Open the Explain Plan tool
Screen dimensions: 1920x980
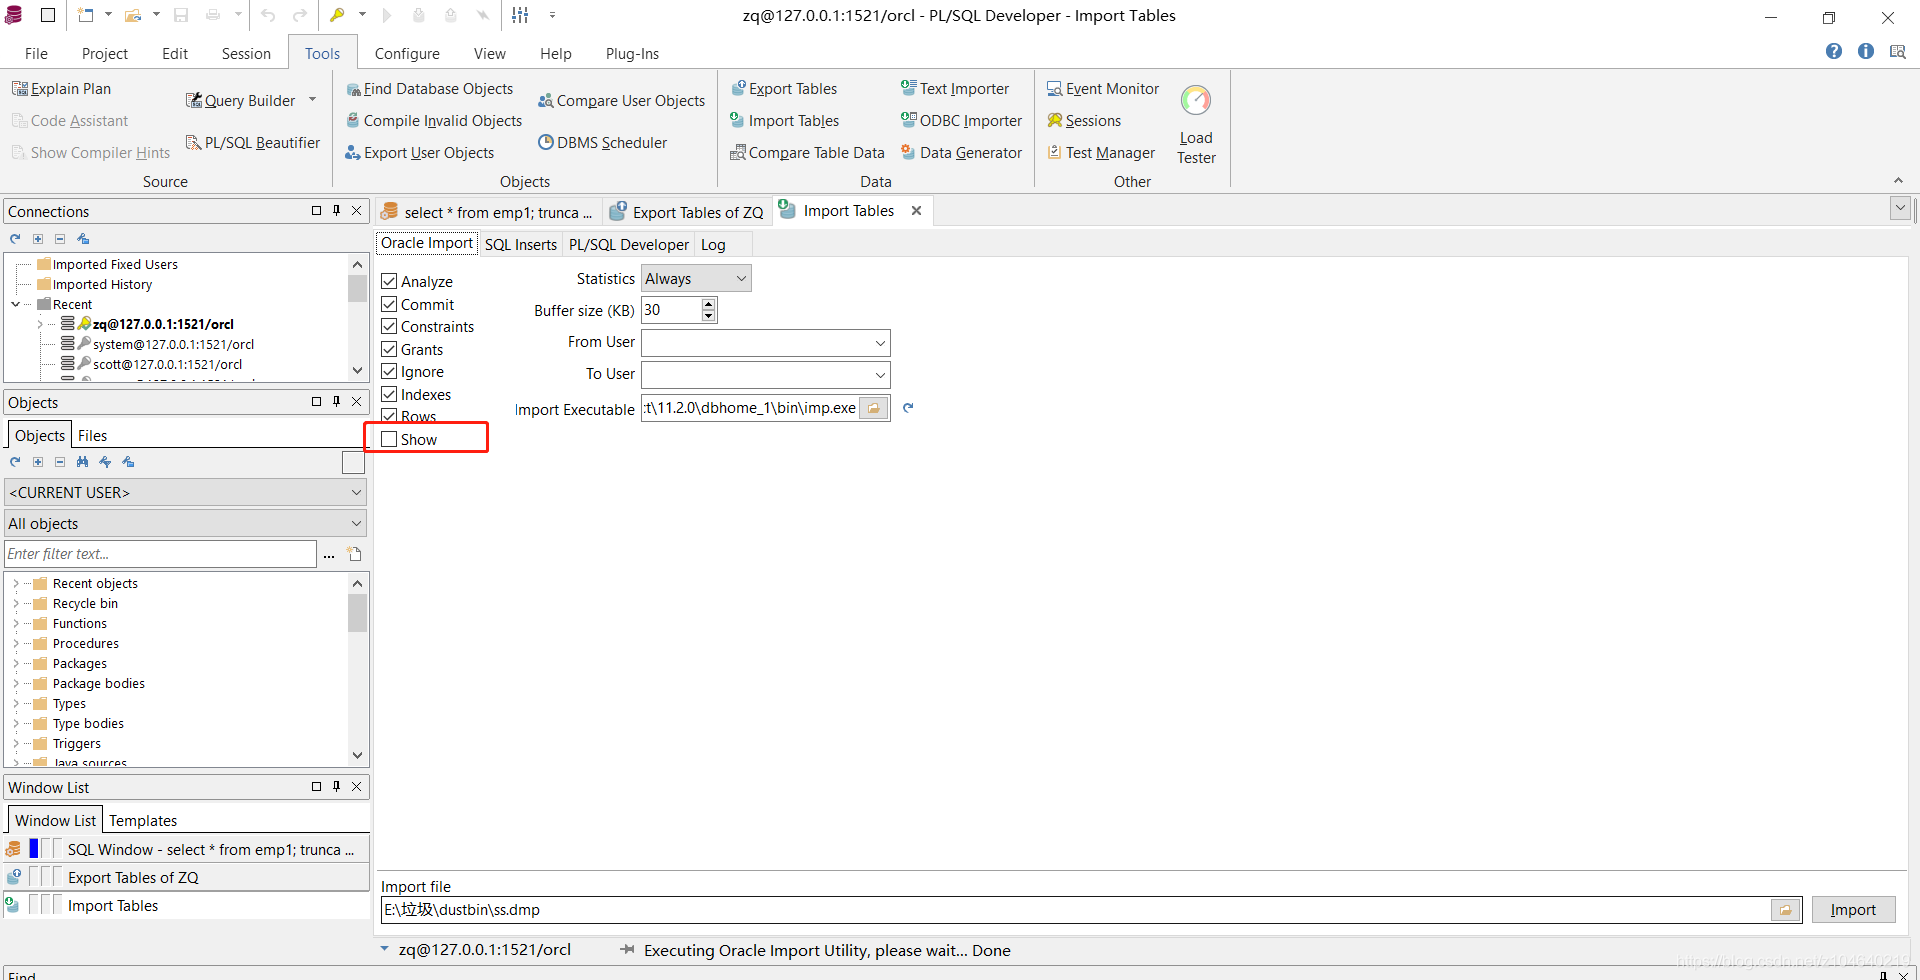(62, 89)
